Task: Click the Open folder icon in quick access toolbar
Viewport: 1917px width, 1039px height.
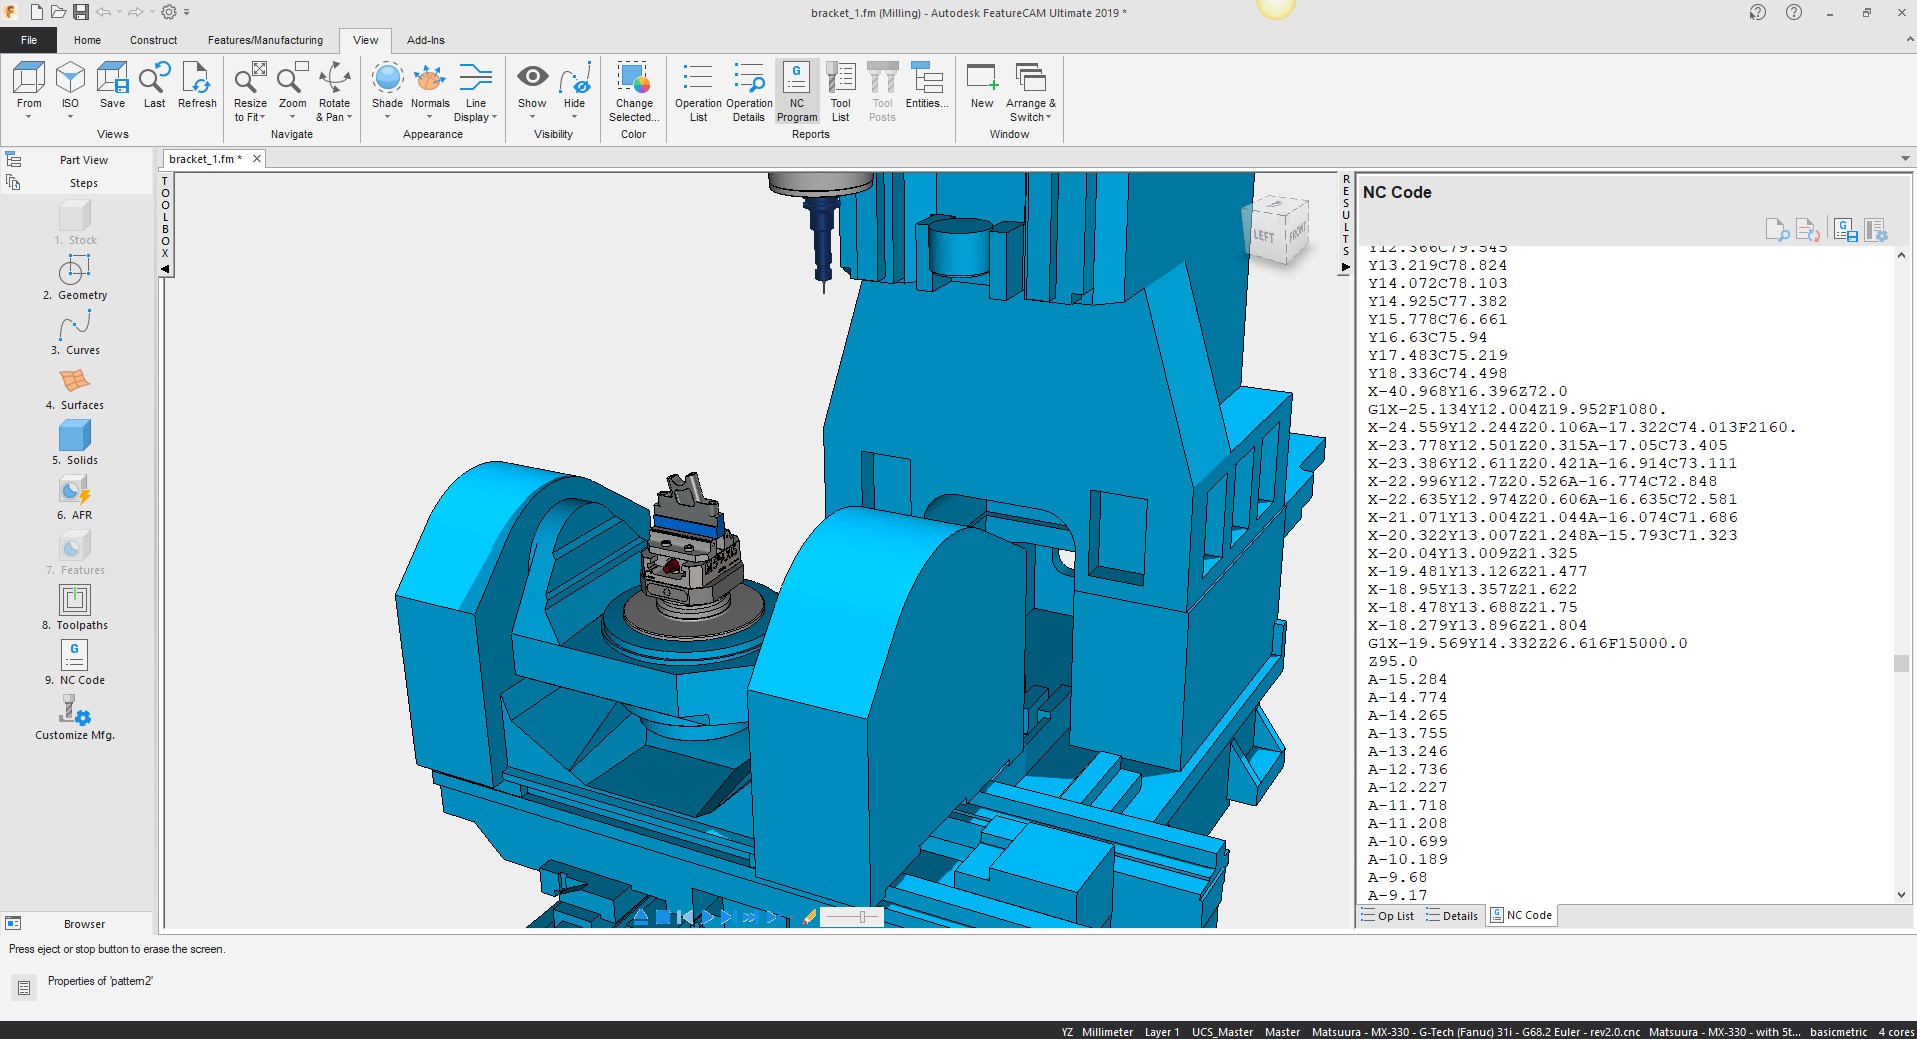Action: point(58,12)
